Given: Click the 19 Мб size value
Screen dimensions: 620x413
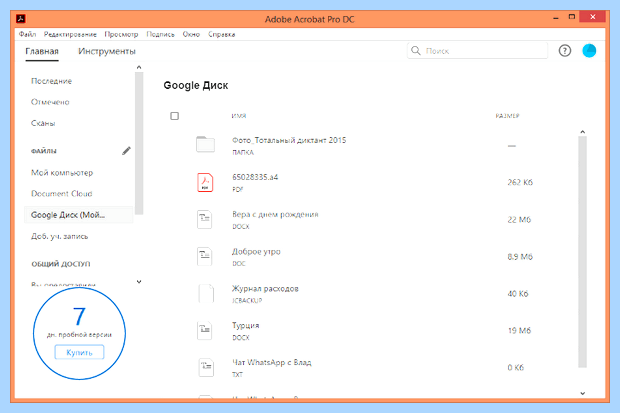Looking at the screenshot, I should [519, 330].
